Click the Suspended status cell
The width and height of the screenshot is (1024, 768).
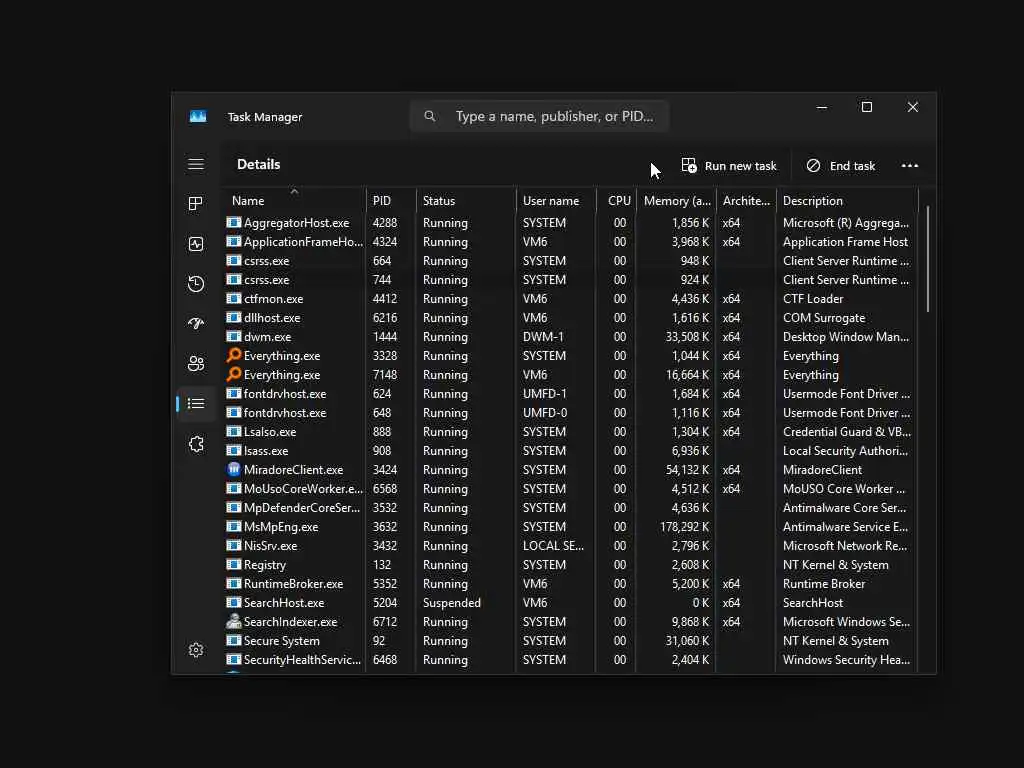451,603
